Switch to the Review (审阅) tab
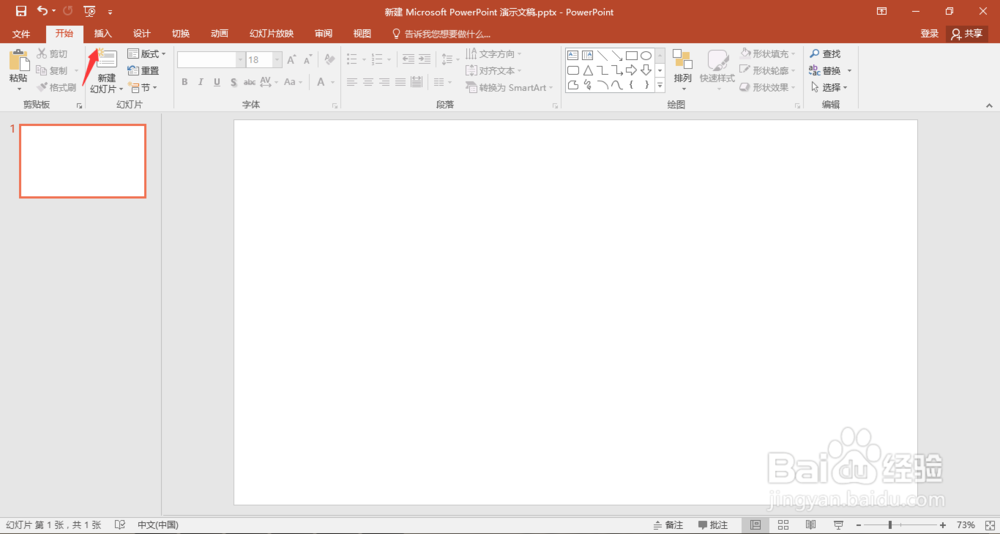Image resolution: width=1000 pixels, height=534 pixels. [x=323, y=34]
